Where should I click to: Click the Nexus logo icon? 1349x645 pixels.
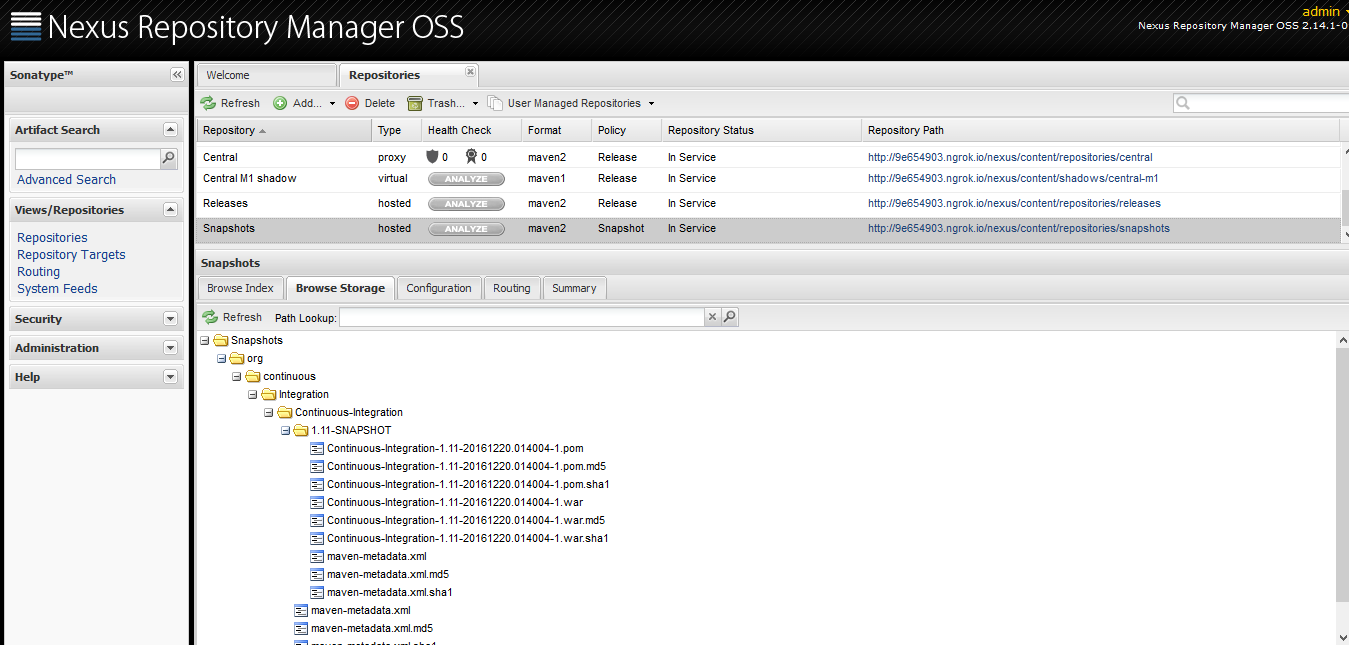(x=26, y=26)
